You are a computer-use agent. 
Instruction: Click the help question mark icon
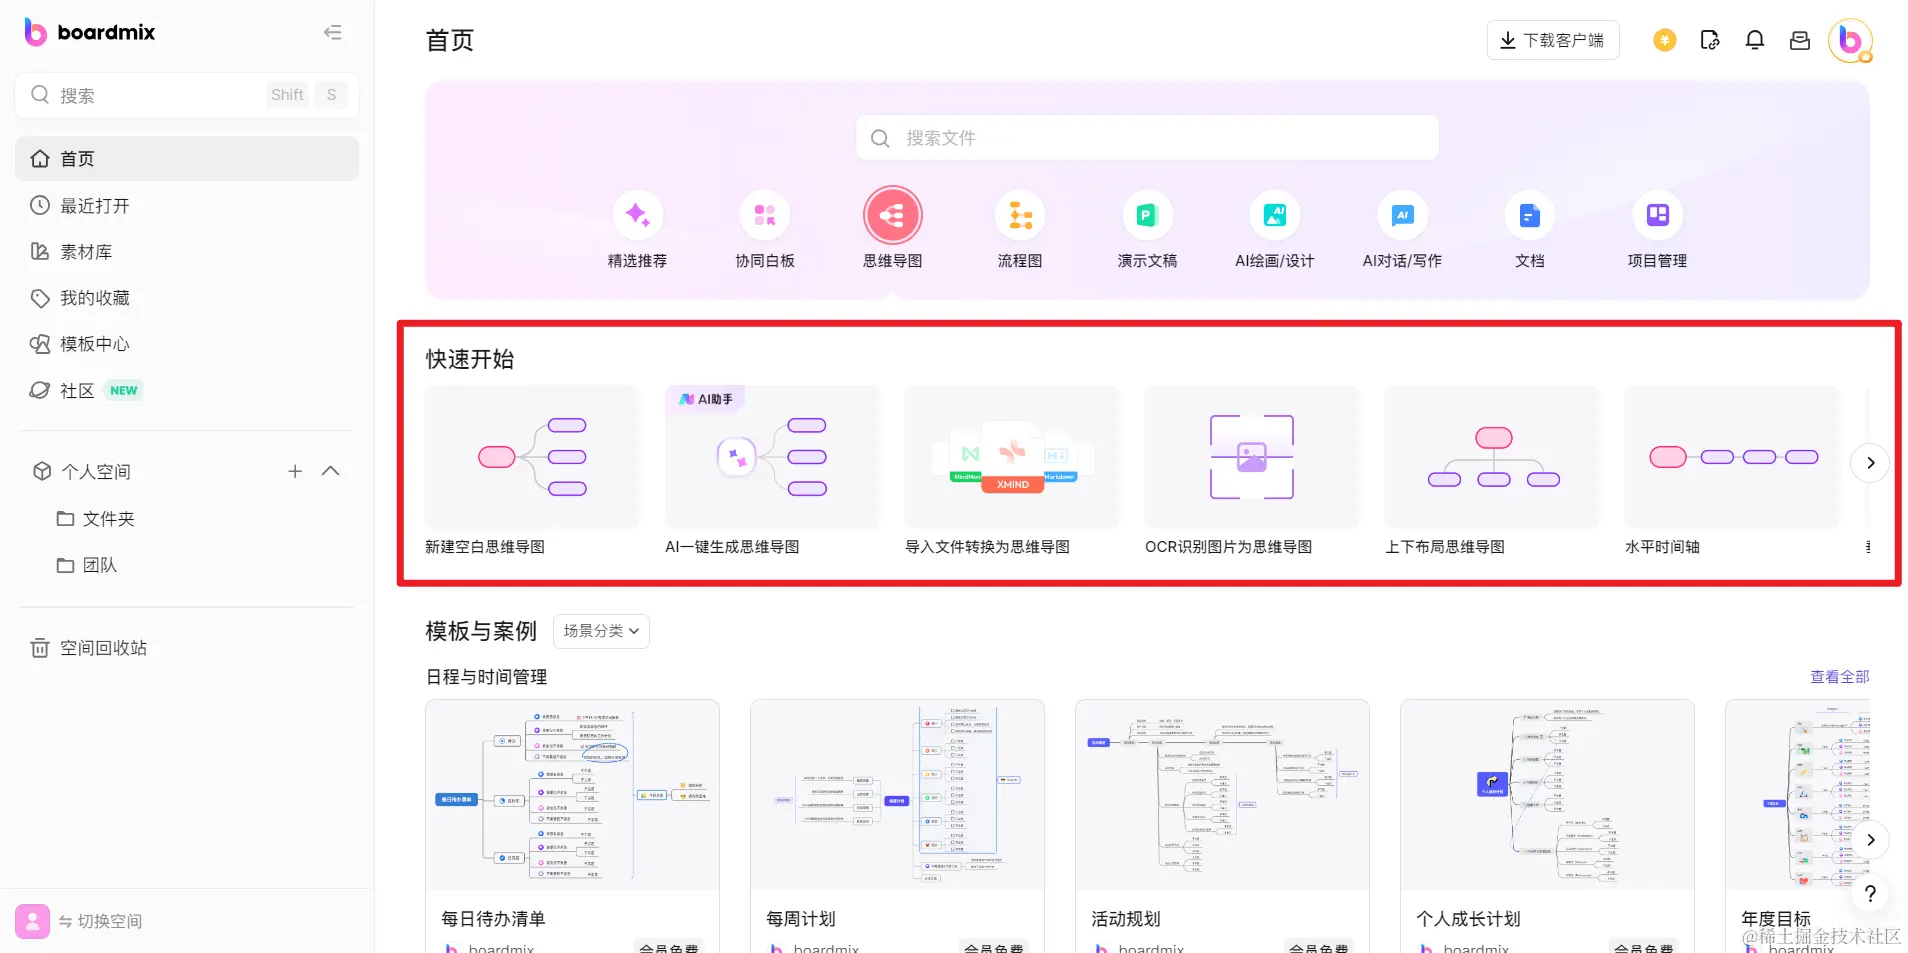coord(1870,893)
